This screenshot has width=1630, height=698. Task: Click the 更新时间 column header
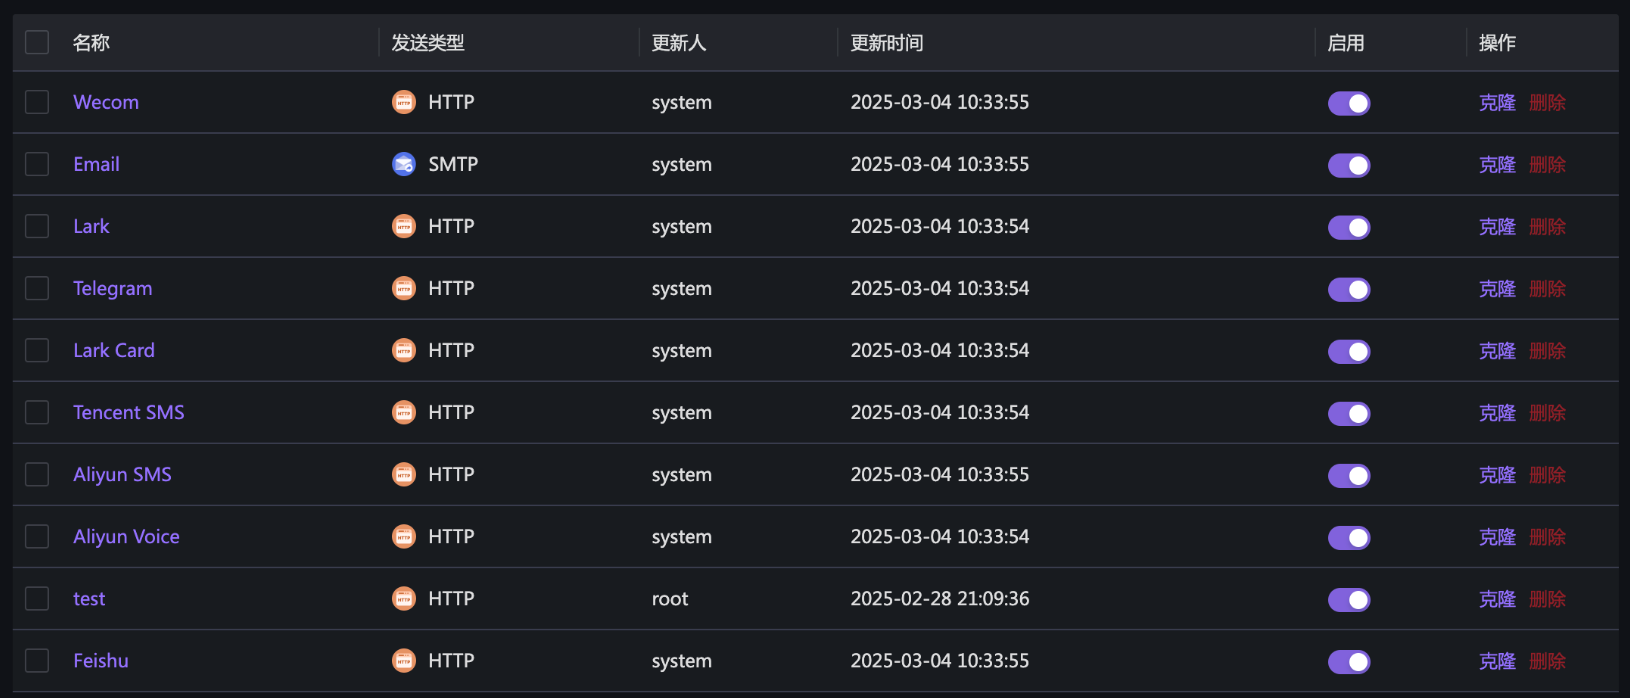[x=887, y=43]
